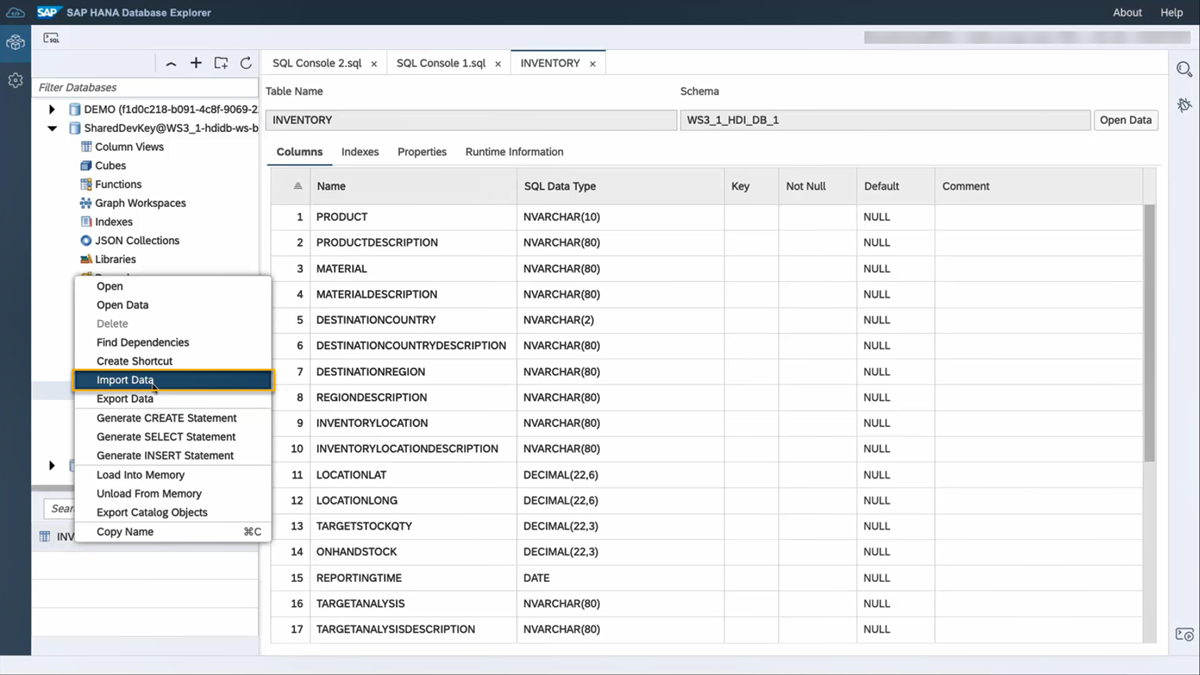Close the INVENTORY tab
The height and width of the screenshot is (675, 1200).
click(592, 64)
